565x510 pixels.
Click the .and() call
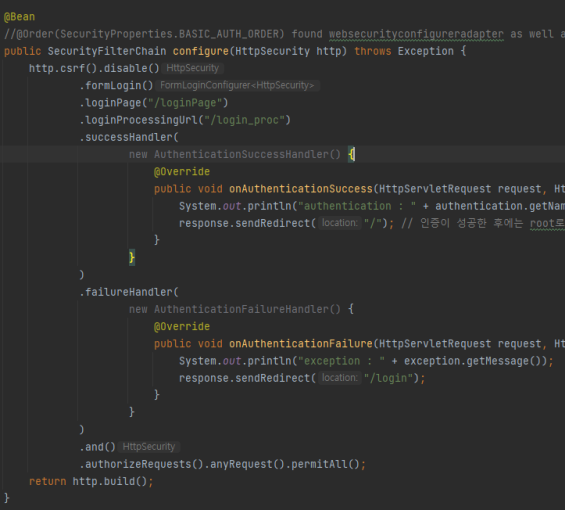tap(97, 447)
